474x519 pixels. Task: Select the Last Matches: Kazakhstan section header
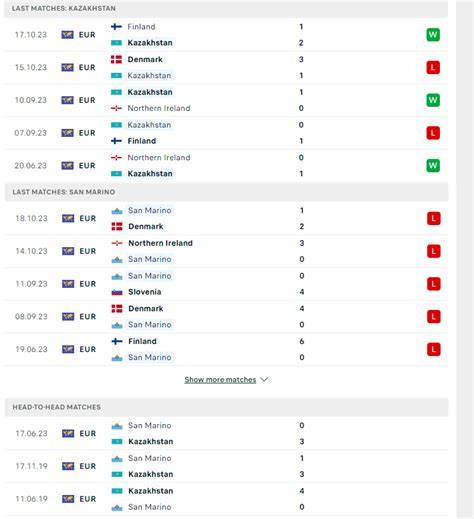click(x=226, y=8)
